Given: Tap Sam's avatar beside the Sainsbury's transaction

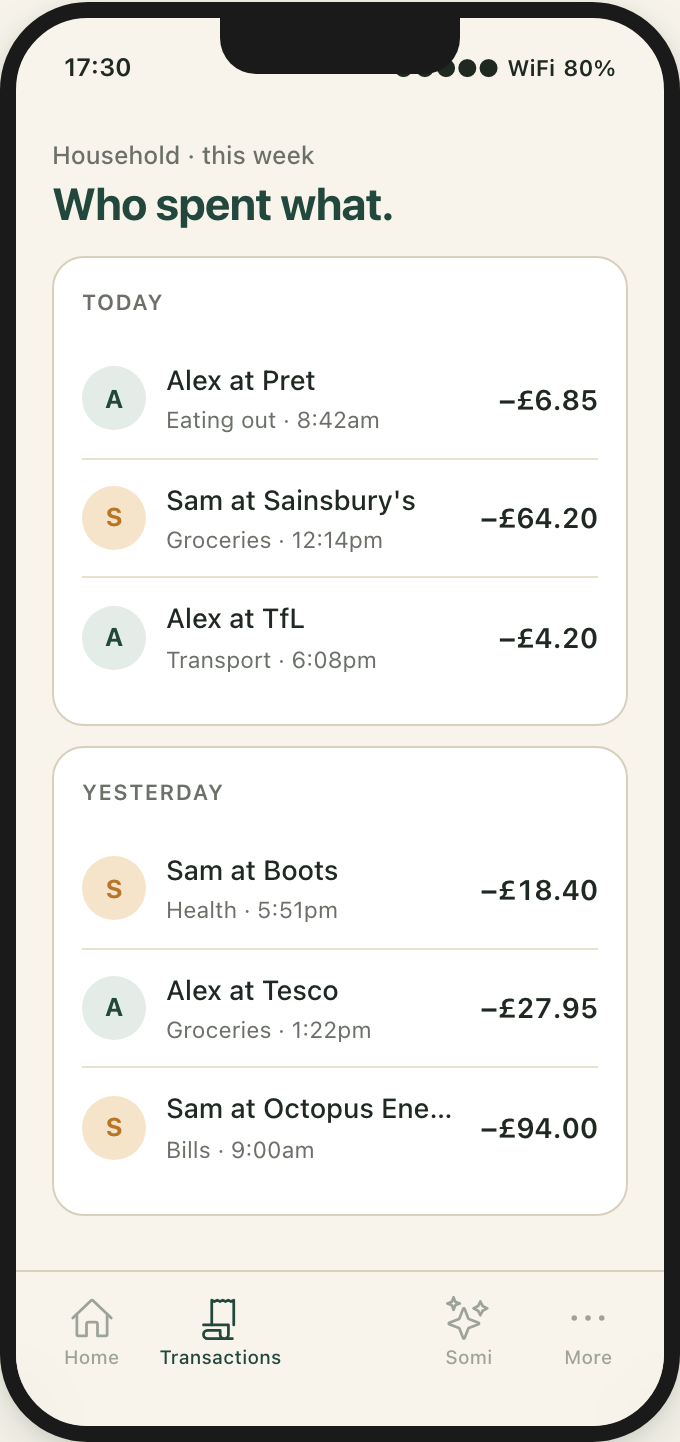Looking at the screenshot, I should click(x=114, y=518).
